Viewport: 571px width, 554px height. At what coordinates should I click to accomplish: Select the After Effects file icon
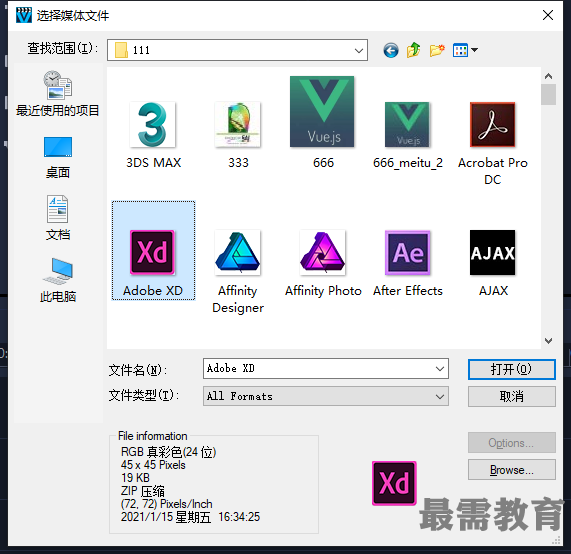tap(407, 252)
